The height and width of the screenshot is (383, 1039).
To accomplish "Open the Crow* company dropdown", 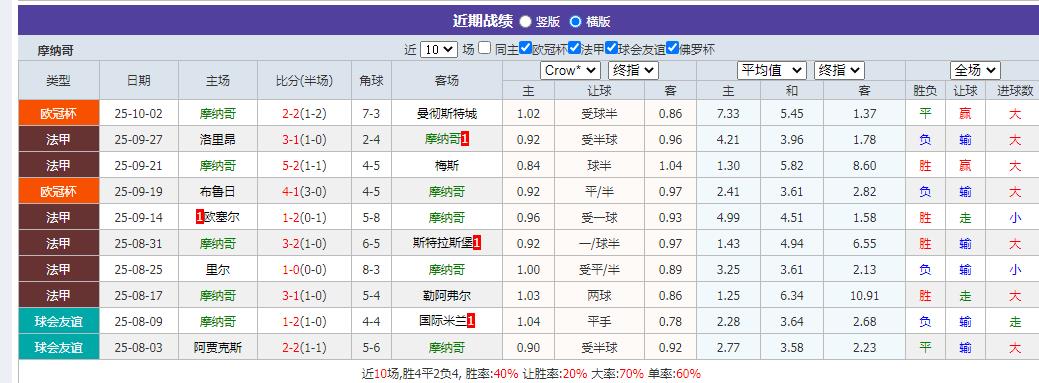I will pyautogui.click(x=571, y=70).
